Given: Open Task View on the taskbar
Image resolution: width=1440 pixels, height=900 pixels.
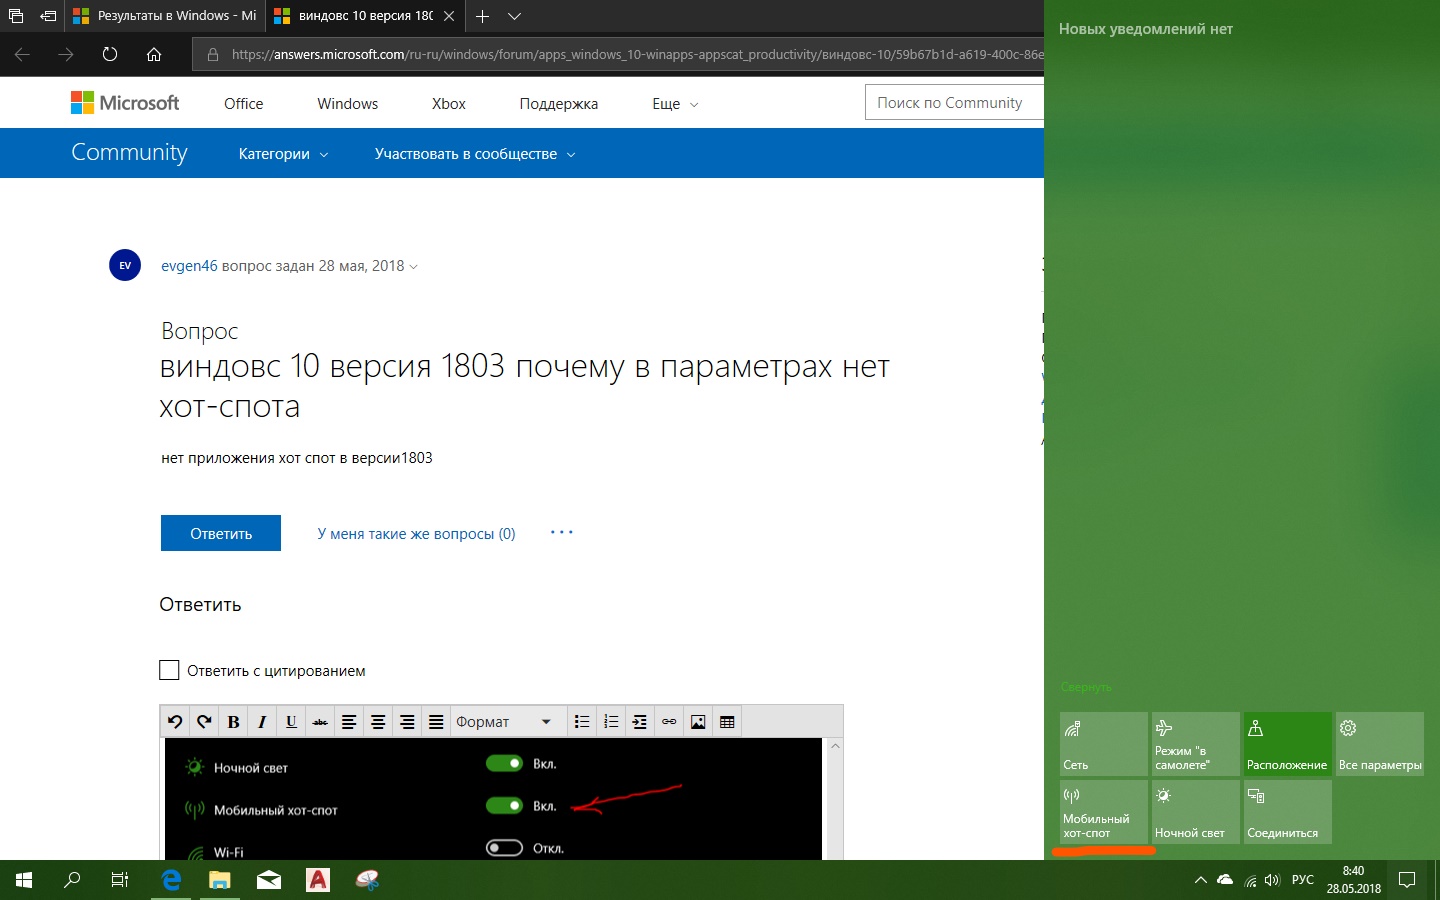Looking at the screenshot, I should point(120,880).
